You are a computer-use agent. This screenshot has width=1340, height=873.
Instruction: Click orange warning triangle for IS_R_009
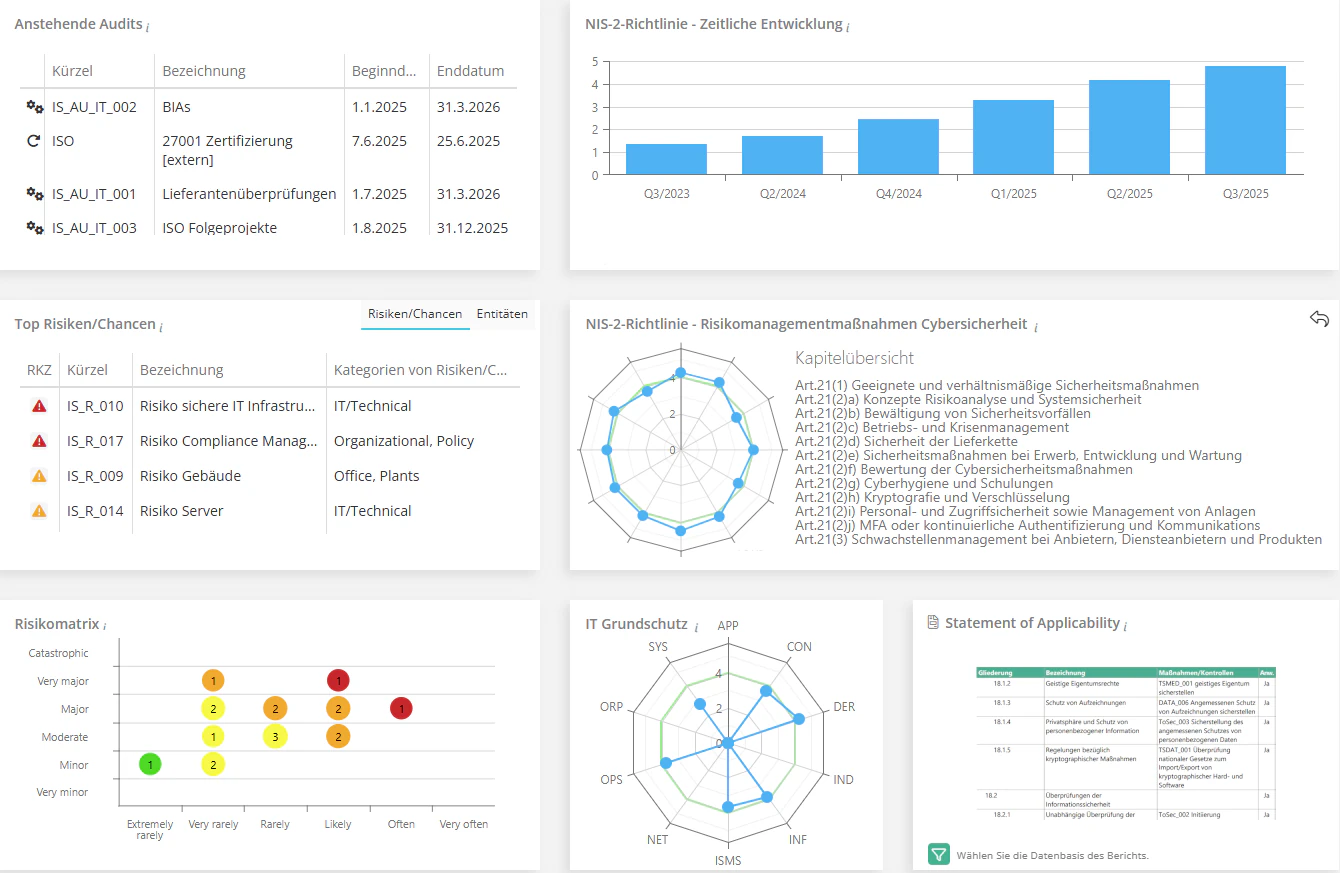point(39,476)
